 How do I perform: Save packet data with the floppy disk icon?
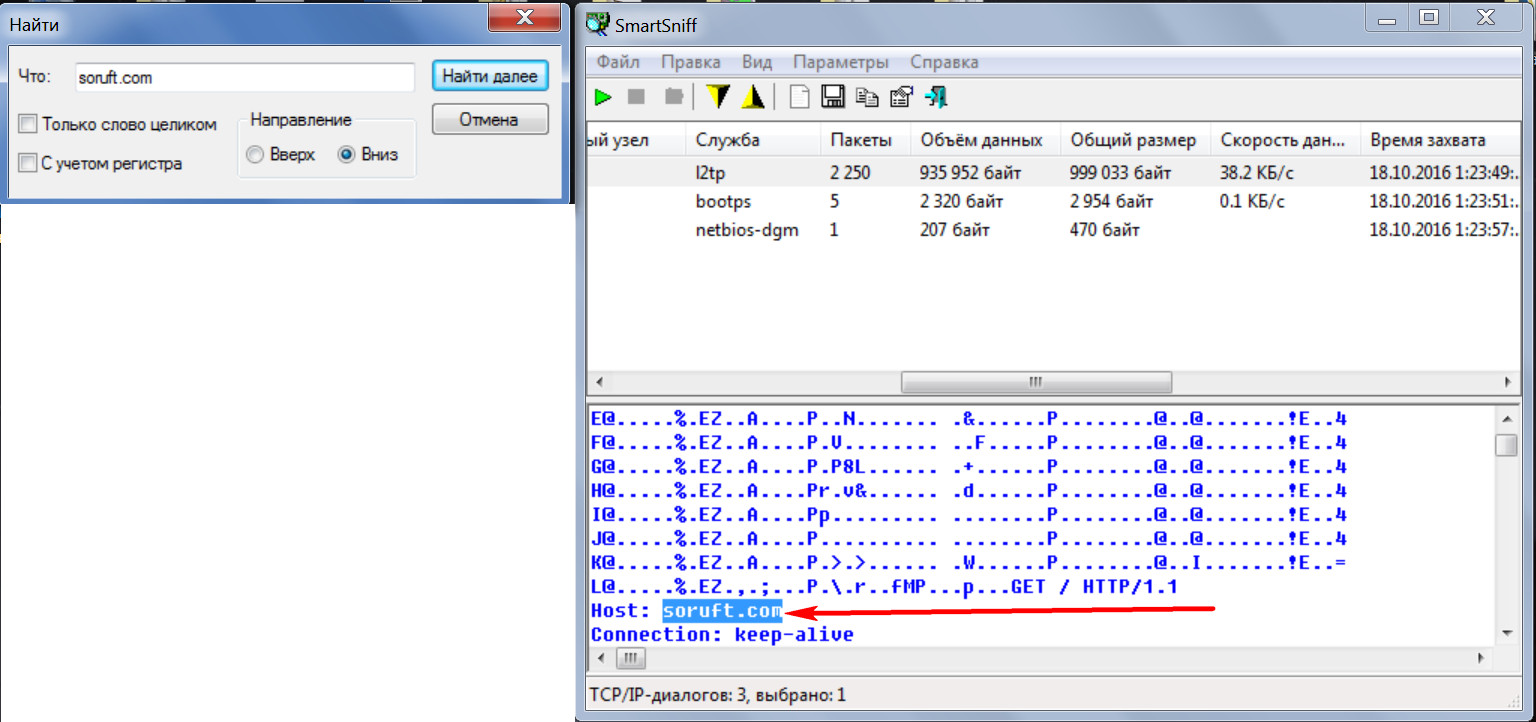pyautogui.click(x=833, y=97)
